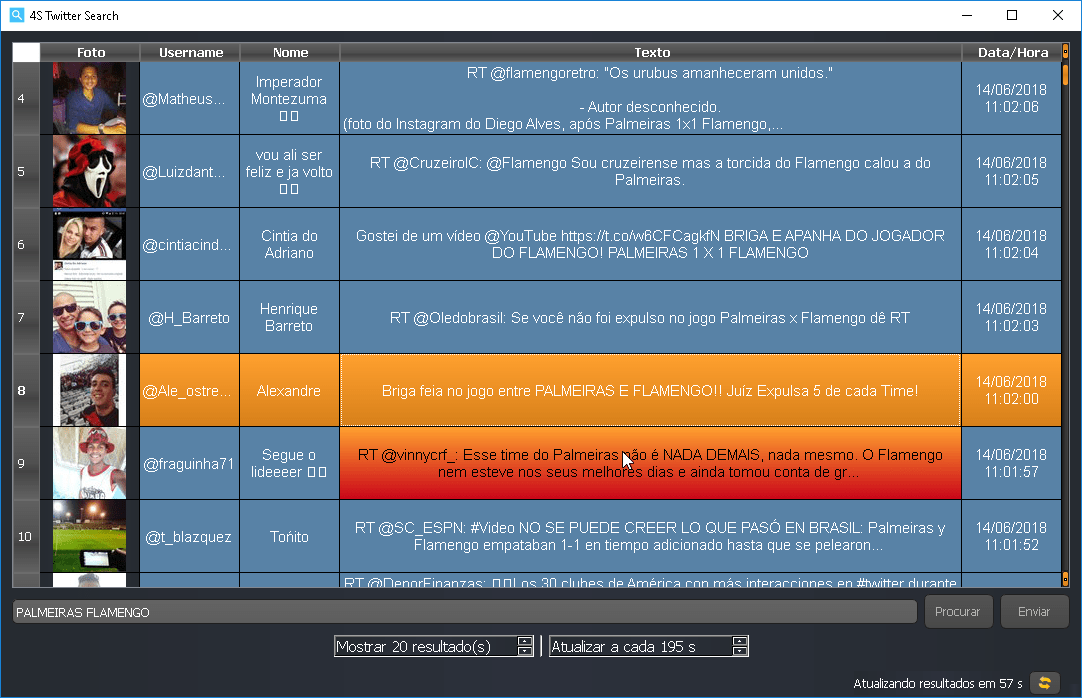Screen dimensions: 1082x698
Task: Select row header number 8
Action: pos(26,390)
